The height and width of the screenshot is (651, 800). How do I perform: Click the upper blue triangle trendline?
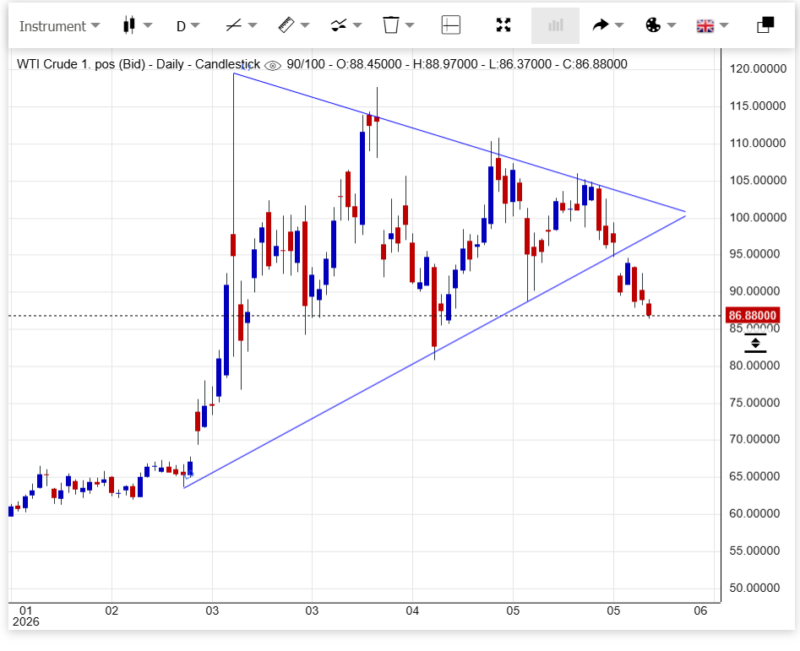click(x=459, y=143)
